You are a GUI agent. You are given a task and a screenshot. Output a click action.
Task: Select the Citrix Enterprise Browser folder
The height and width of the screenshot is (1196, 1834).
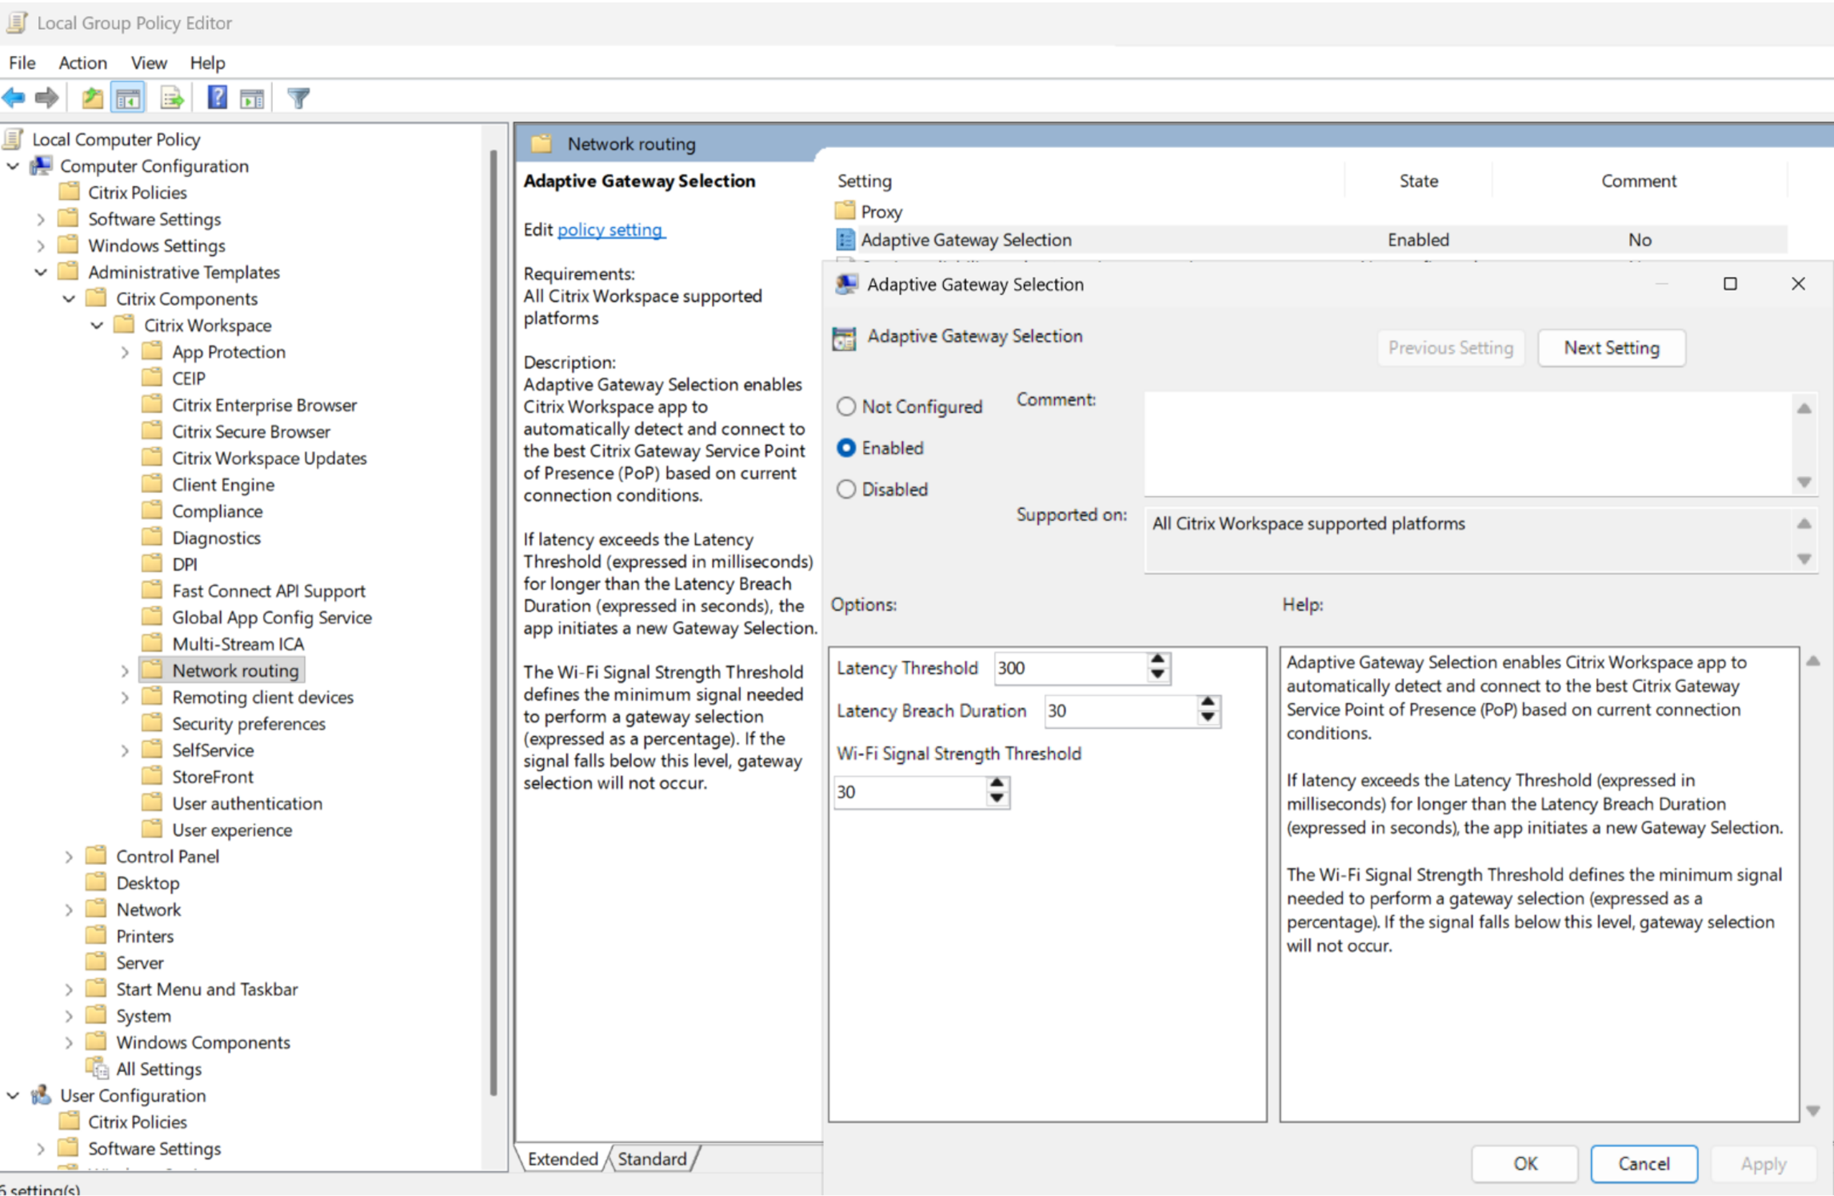pyautogui.click(x=264, y=405)
